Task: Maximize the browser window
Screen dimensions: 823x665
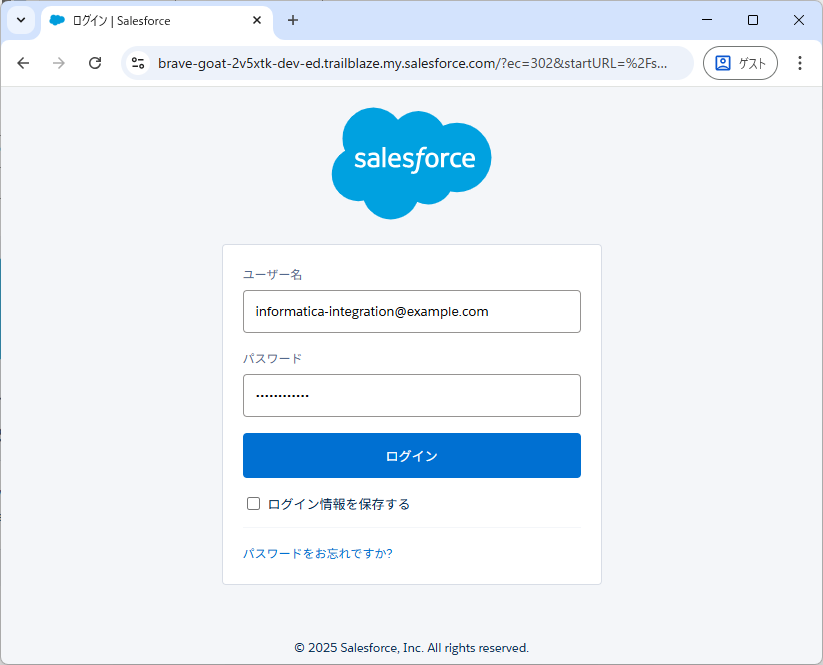Action: pos(753,20)
